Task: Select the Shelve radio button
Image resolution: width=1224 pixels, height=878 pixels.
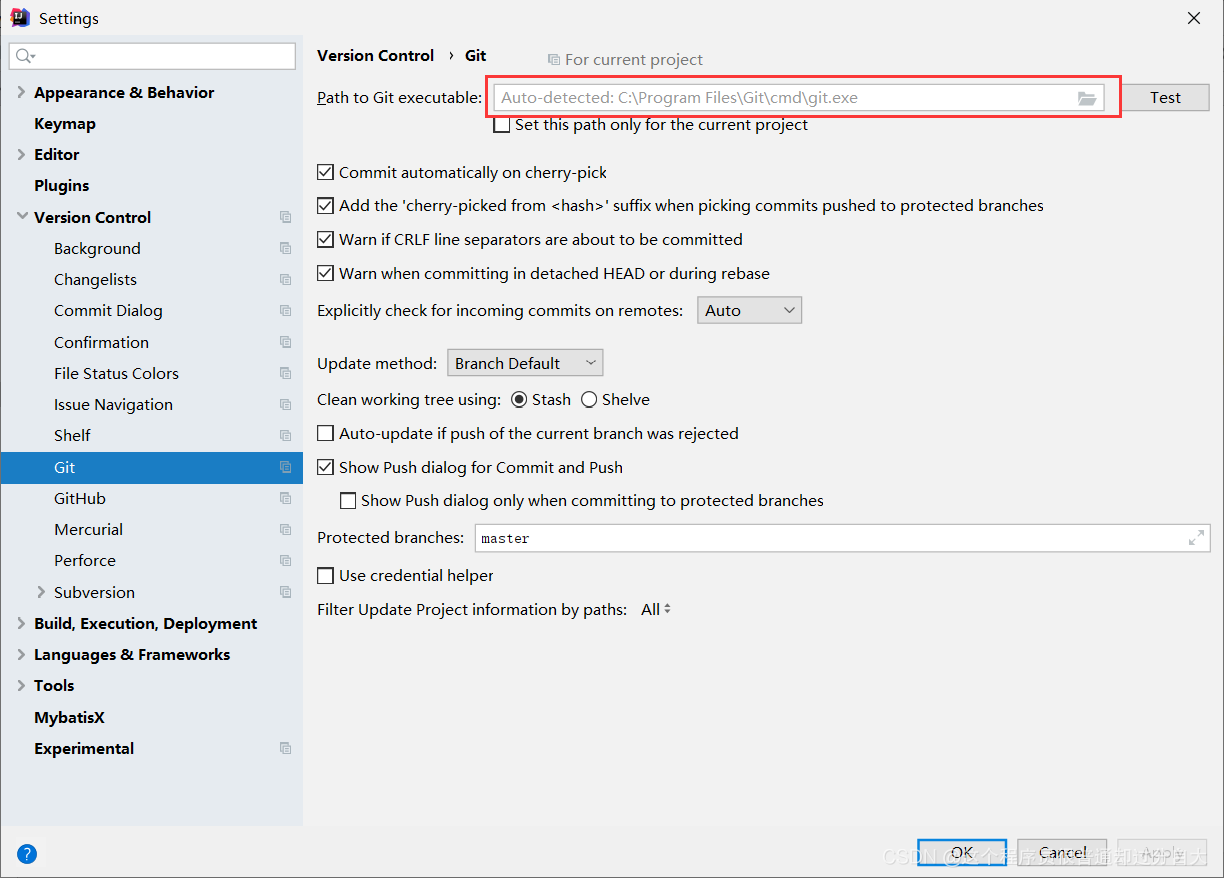Action: (589, 399)
